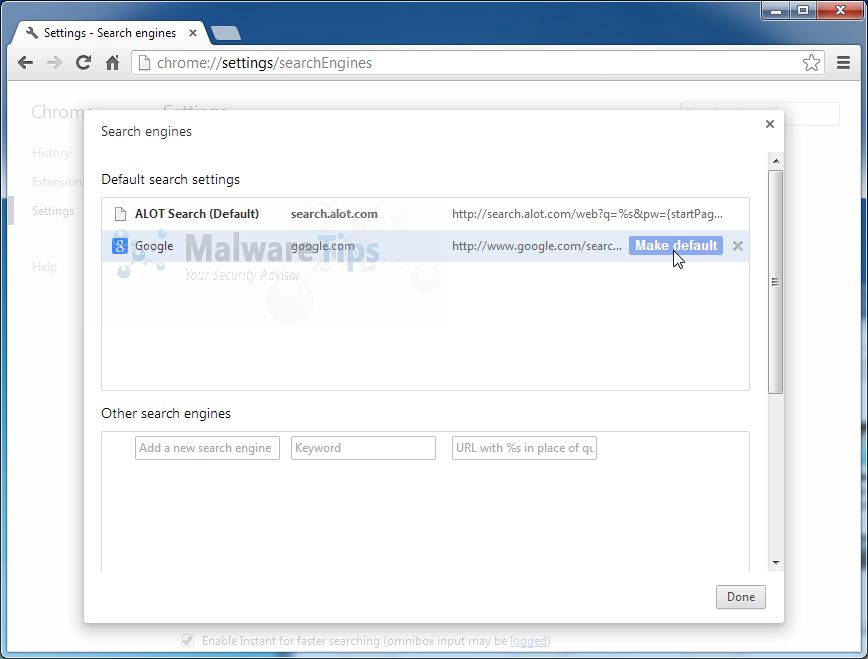Click the dialog scrollbar thumb
This screenshot has width=868, height=659.
coord(776,282)
